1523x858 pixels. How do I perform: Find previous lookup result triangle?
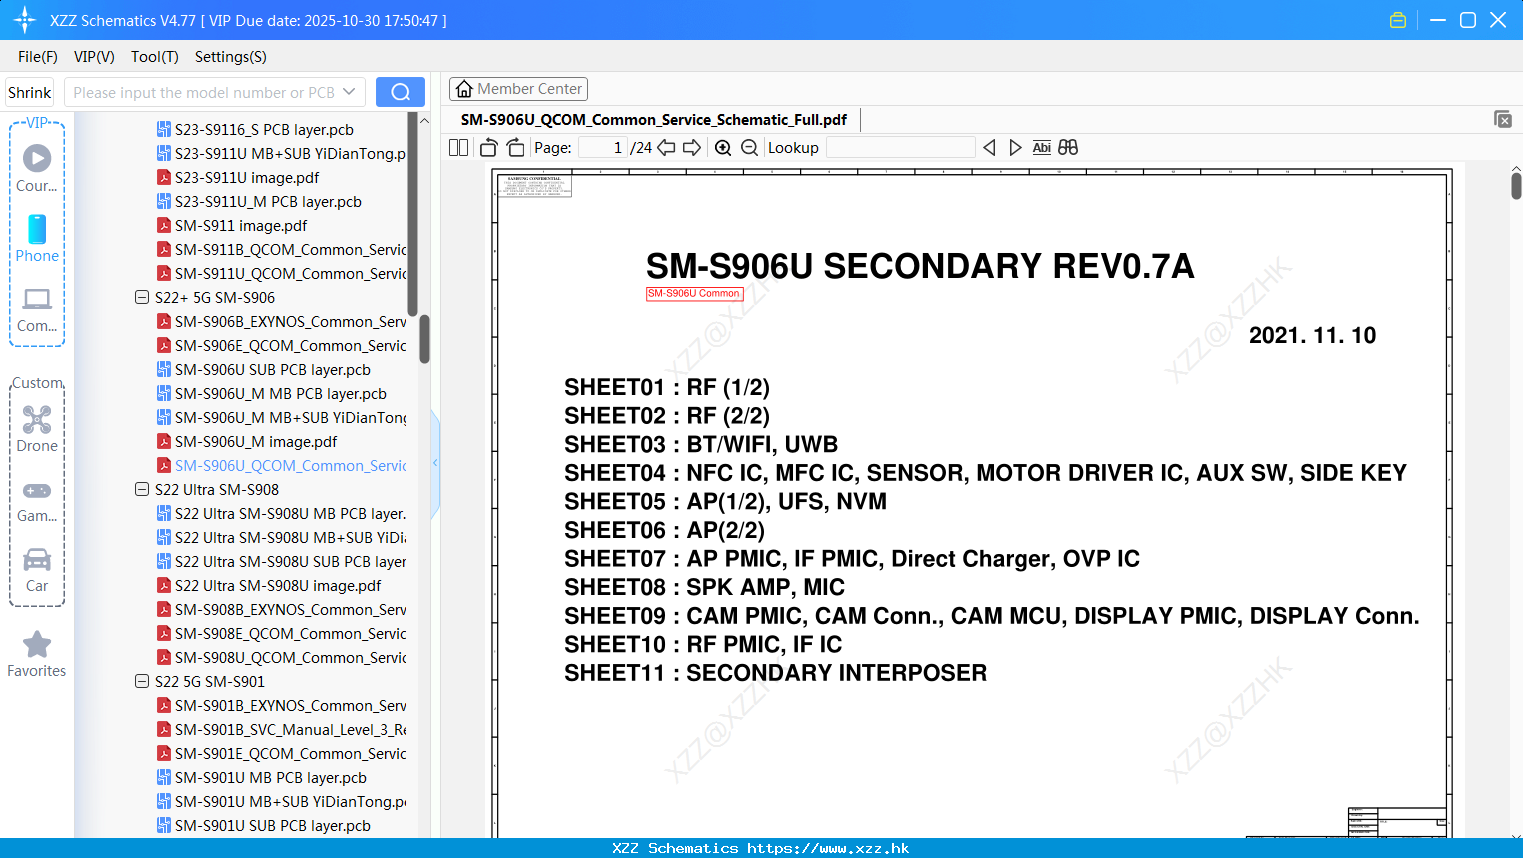point(989,148)
